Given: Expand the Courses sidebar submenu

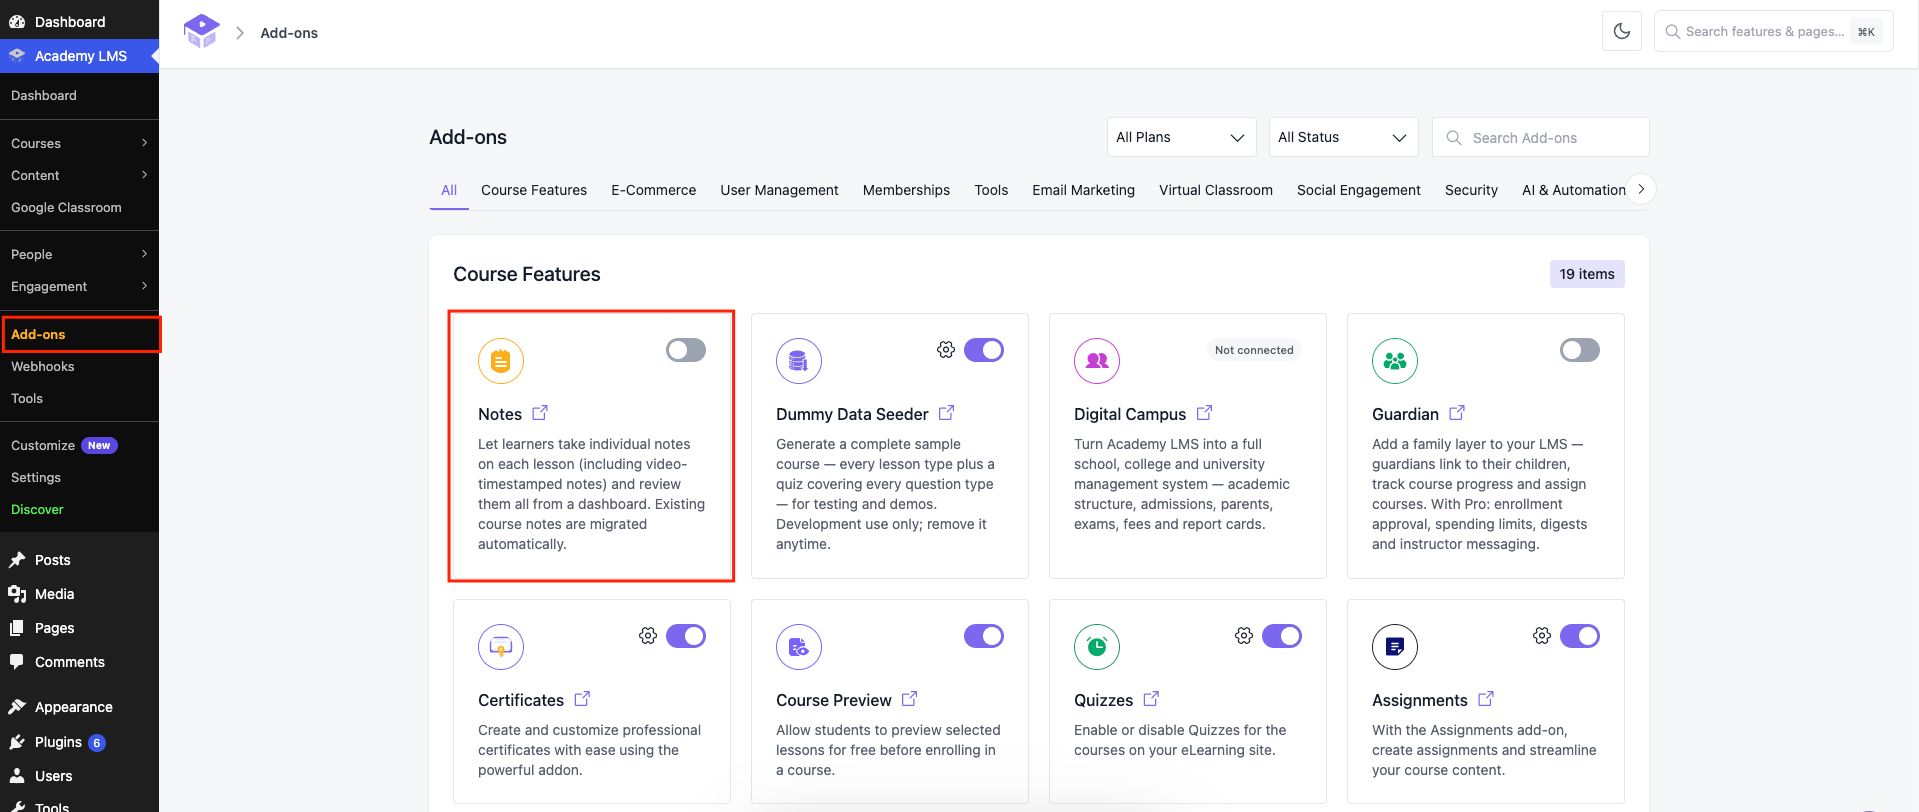Looking at the screenshot, I should point(79,143).
